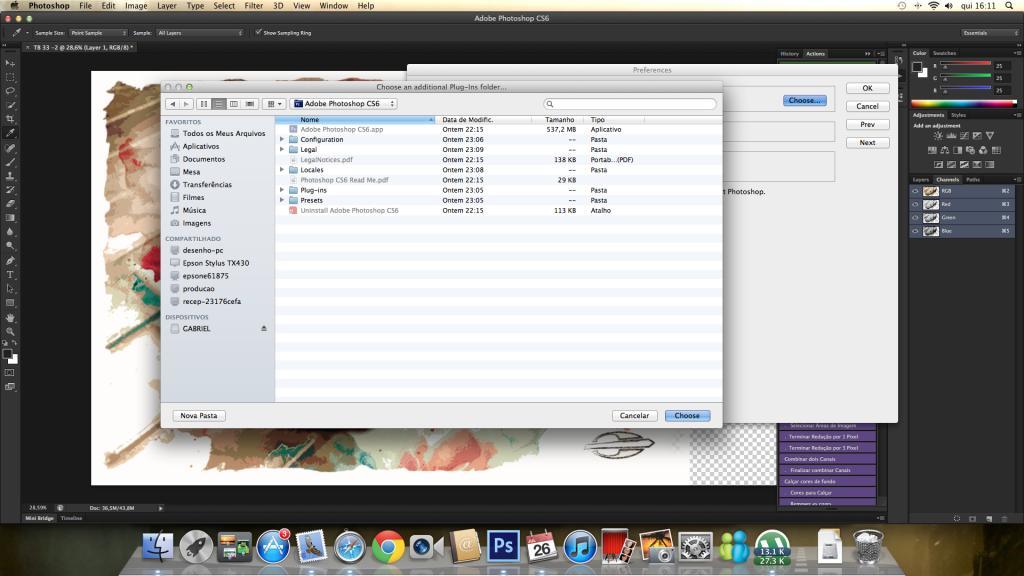Add a Channel Mixer adjustment
1024x576 pixels.
pos(983,150)
